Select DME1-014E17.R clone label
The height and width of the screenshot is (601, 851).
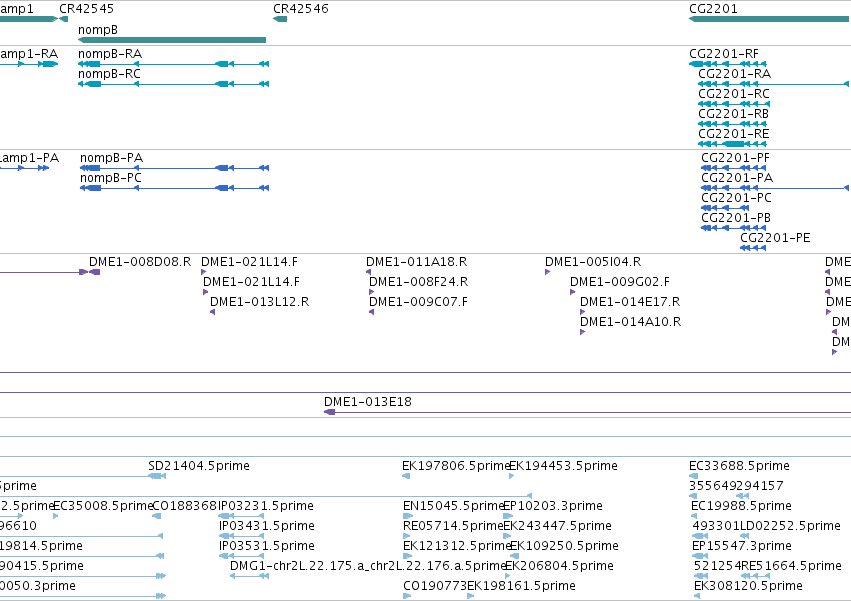[x=630, y=302]
